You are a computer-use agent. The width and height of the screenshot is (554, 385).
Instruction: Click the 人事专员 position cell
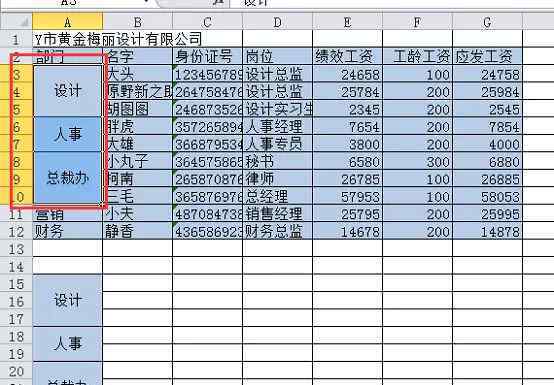277,144
